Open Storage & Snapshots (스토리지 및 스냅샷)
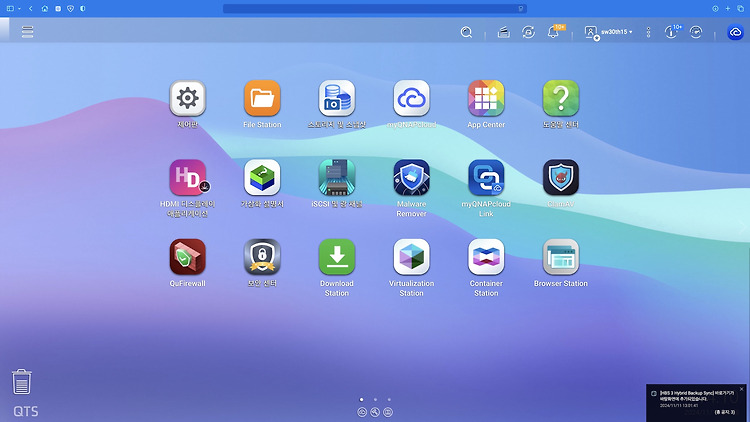 [x=337, y=98]
